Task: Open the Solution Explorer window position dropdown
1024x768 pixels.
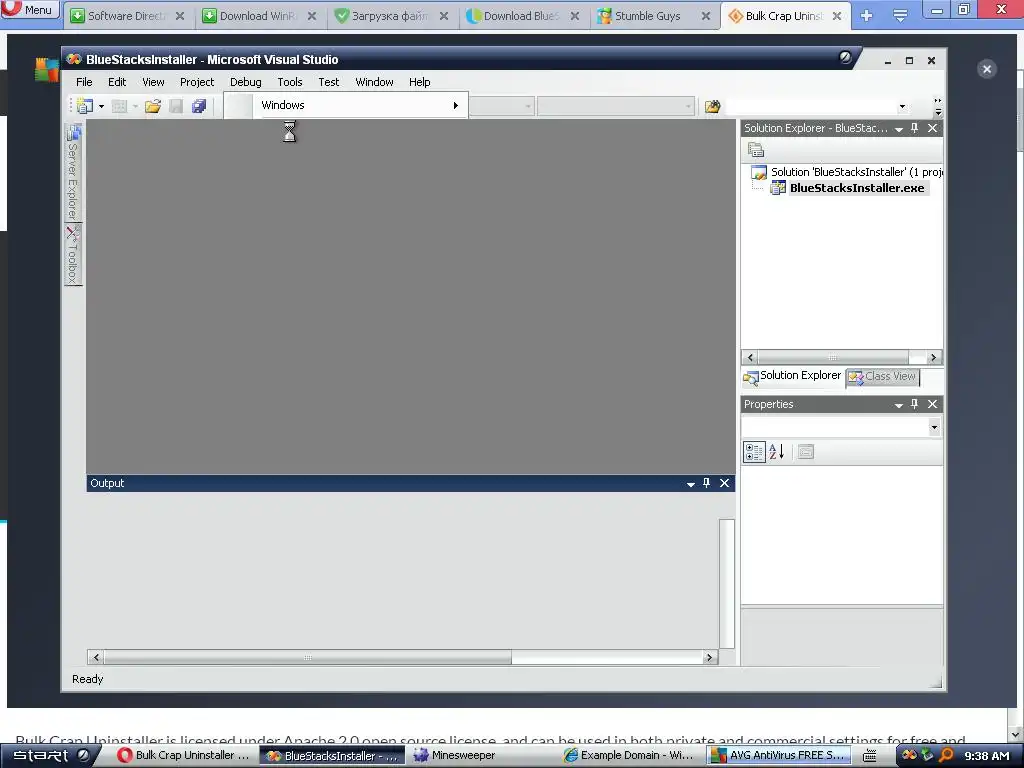Action: point(899,129)
